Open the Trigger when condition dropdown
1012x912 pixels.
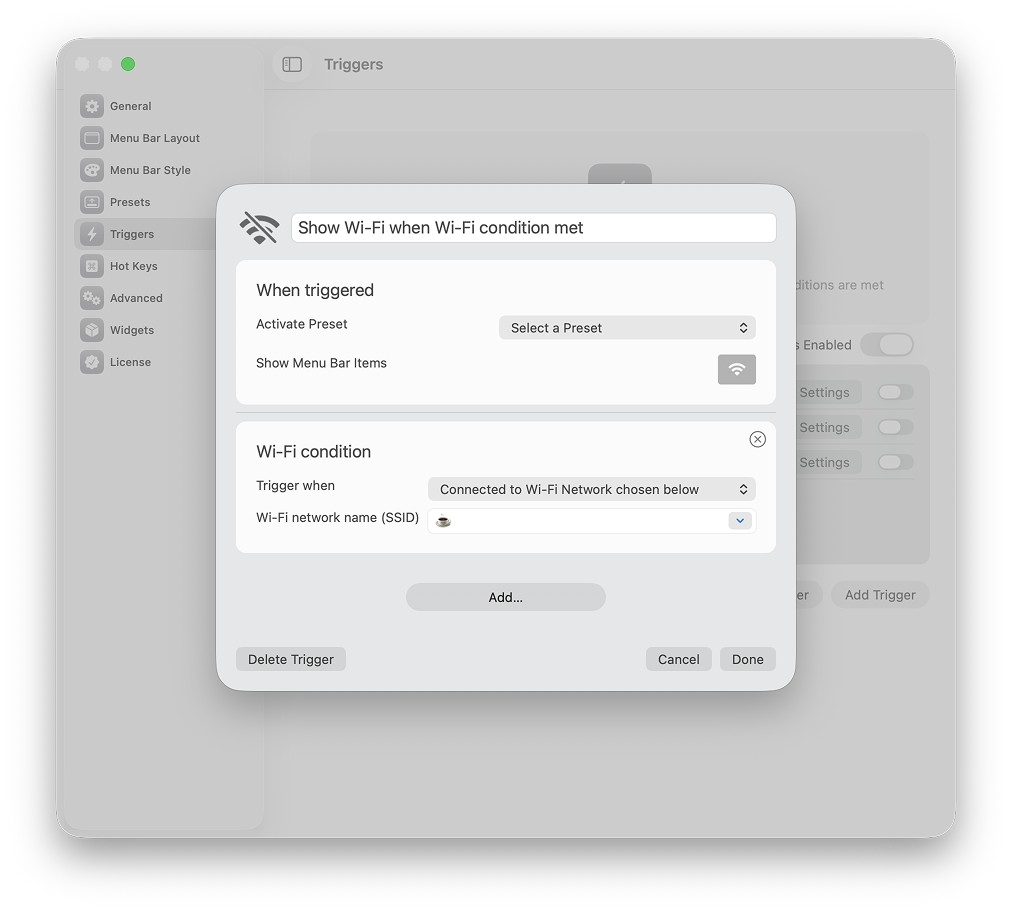pos(591,489)
